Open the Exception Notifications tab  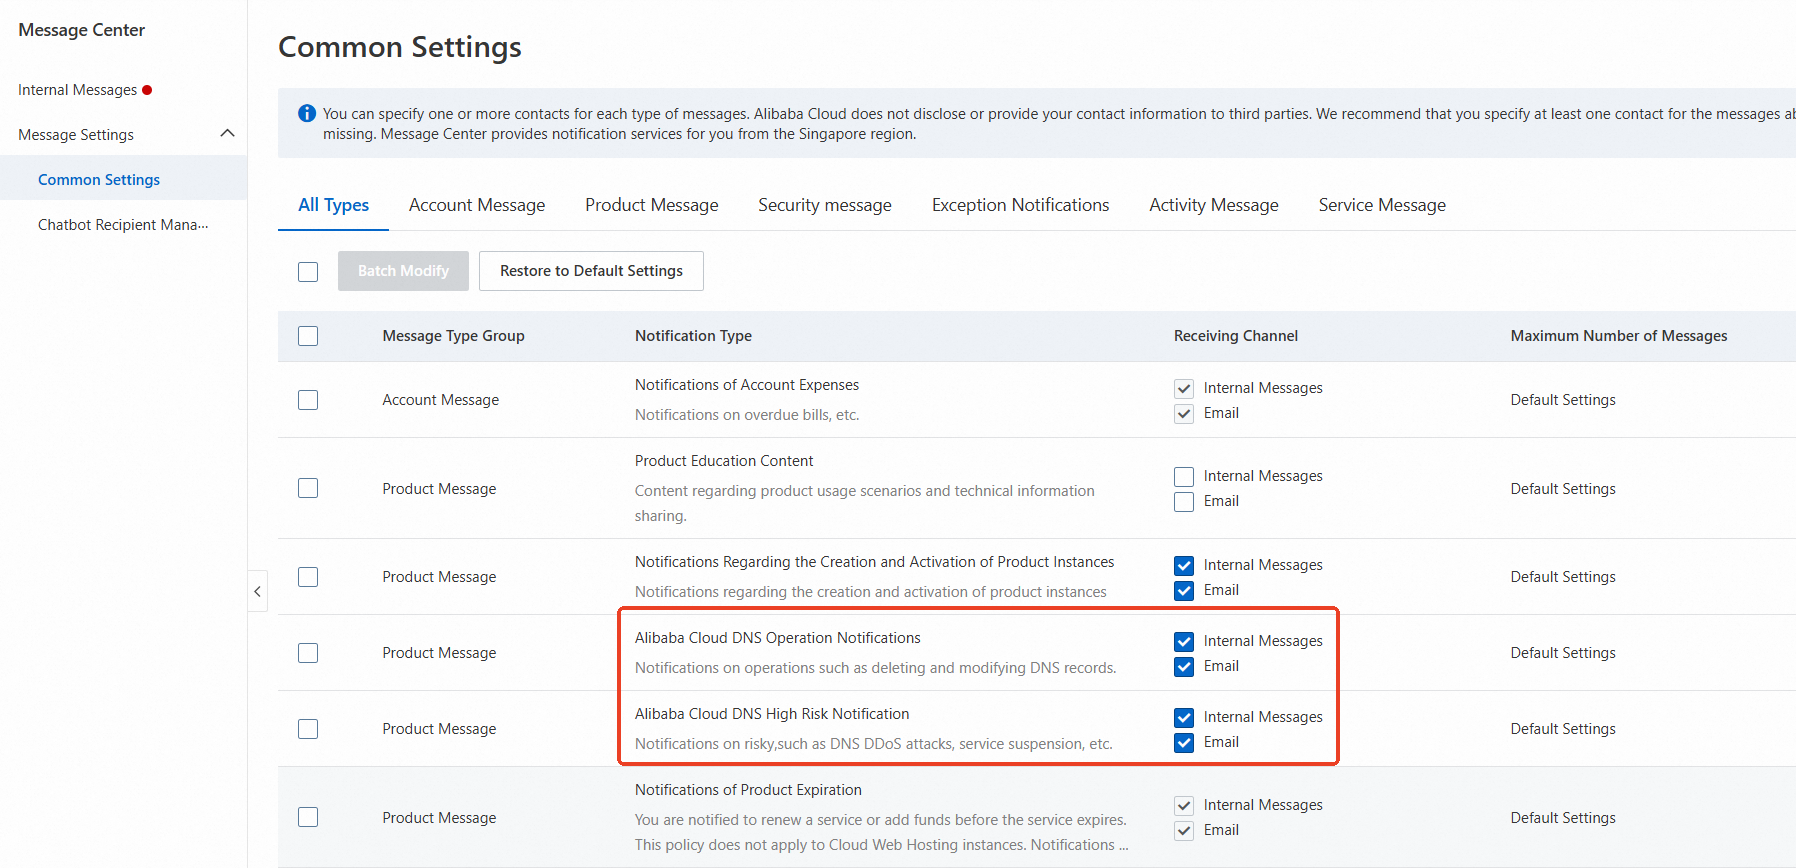pyautogui.click(x=1020, y=205)
